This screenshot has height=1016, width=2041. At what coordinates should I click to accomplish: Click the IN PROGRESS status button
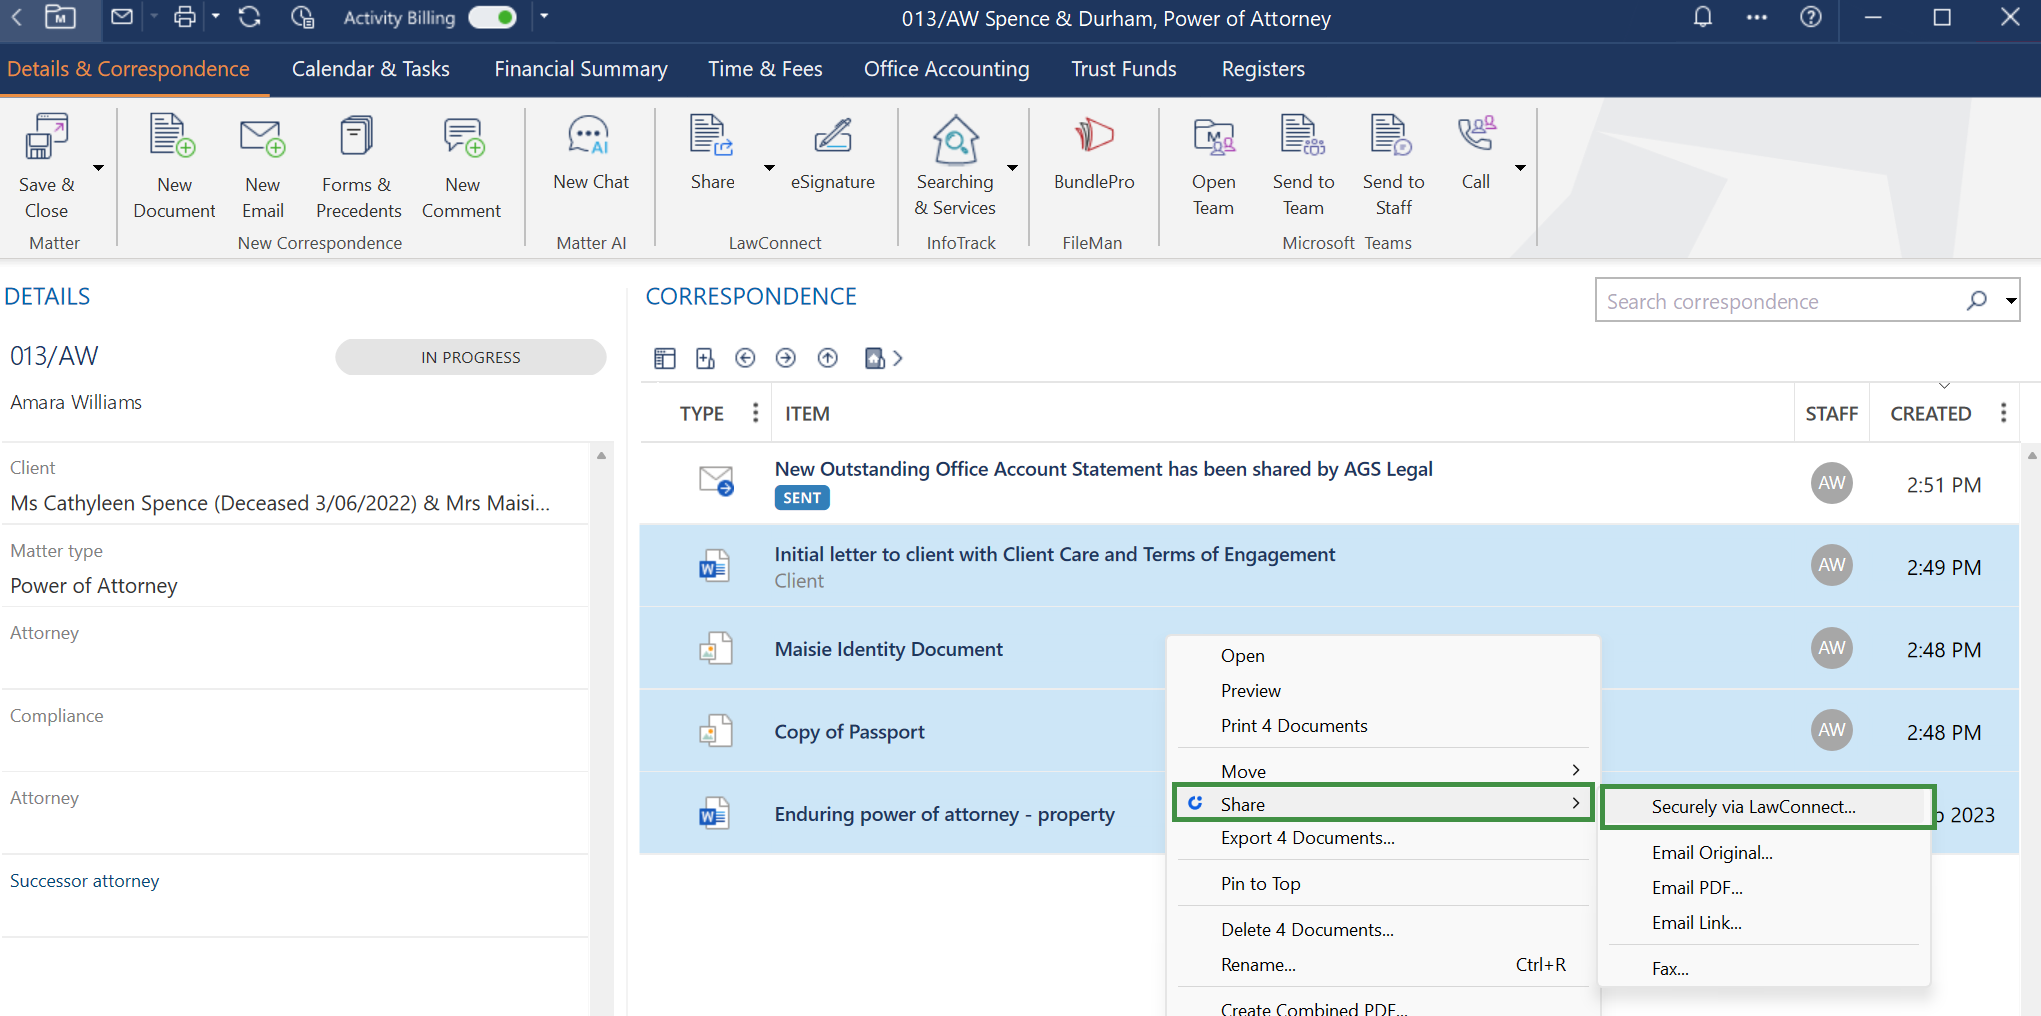click(x=470, y=357)
